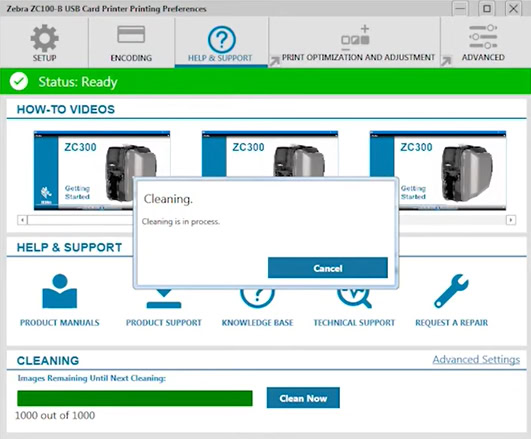Click the right arrow of videos scrollbar
531x439 pixels.
pyautogui.click(x=511, y=220)
